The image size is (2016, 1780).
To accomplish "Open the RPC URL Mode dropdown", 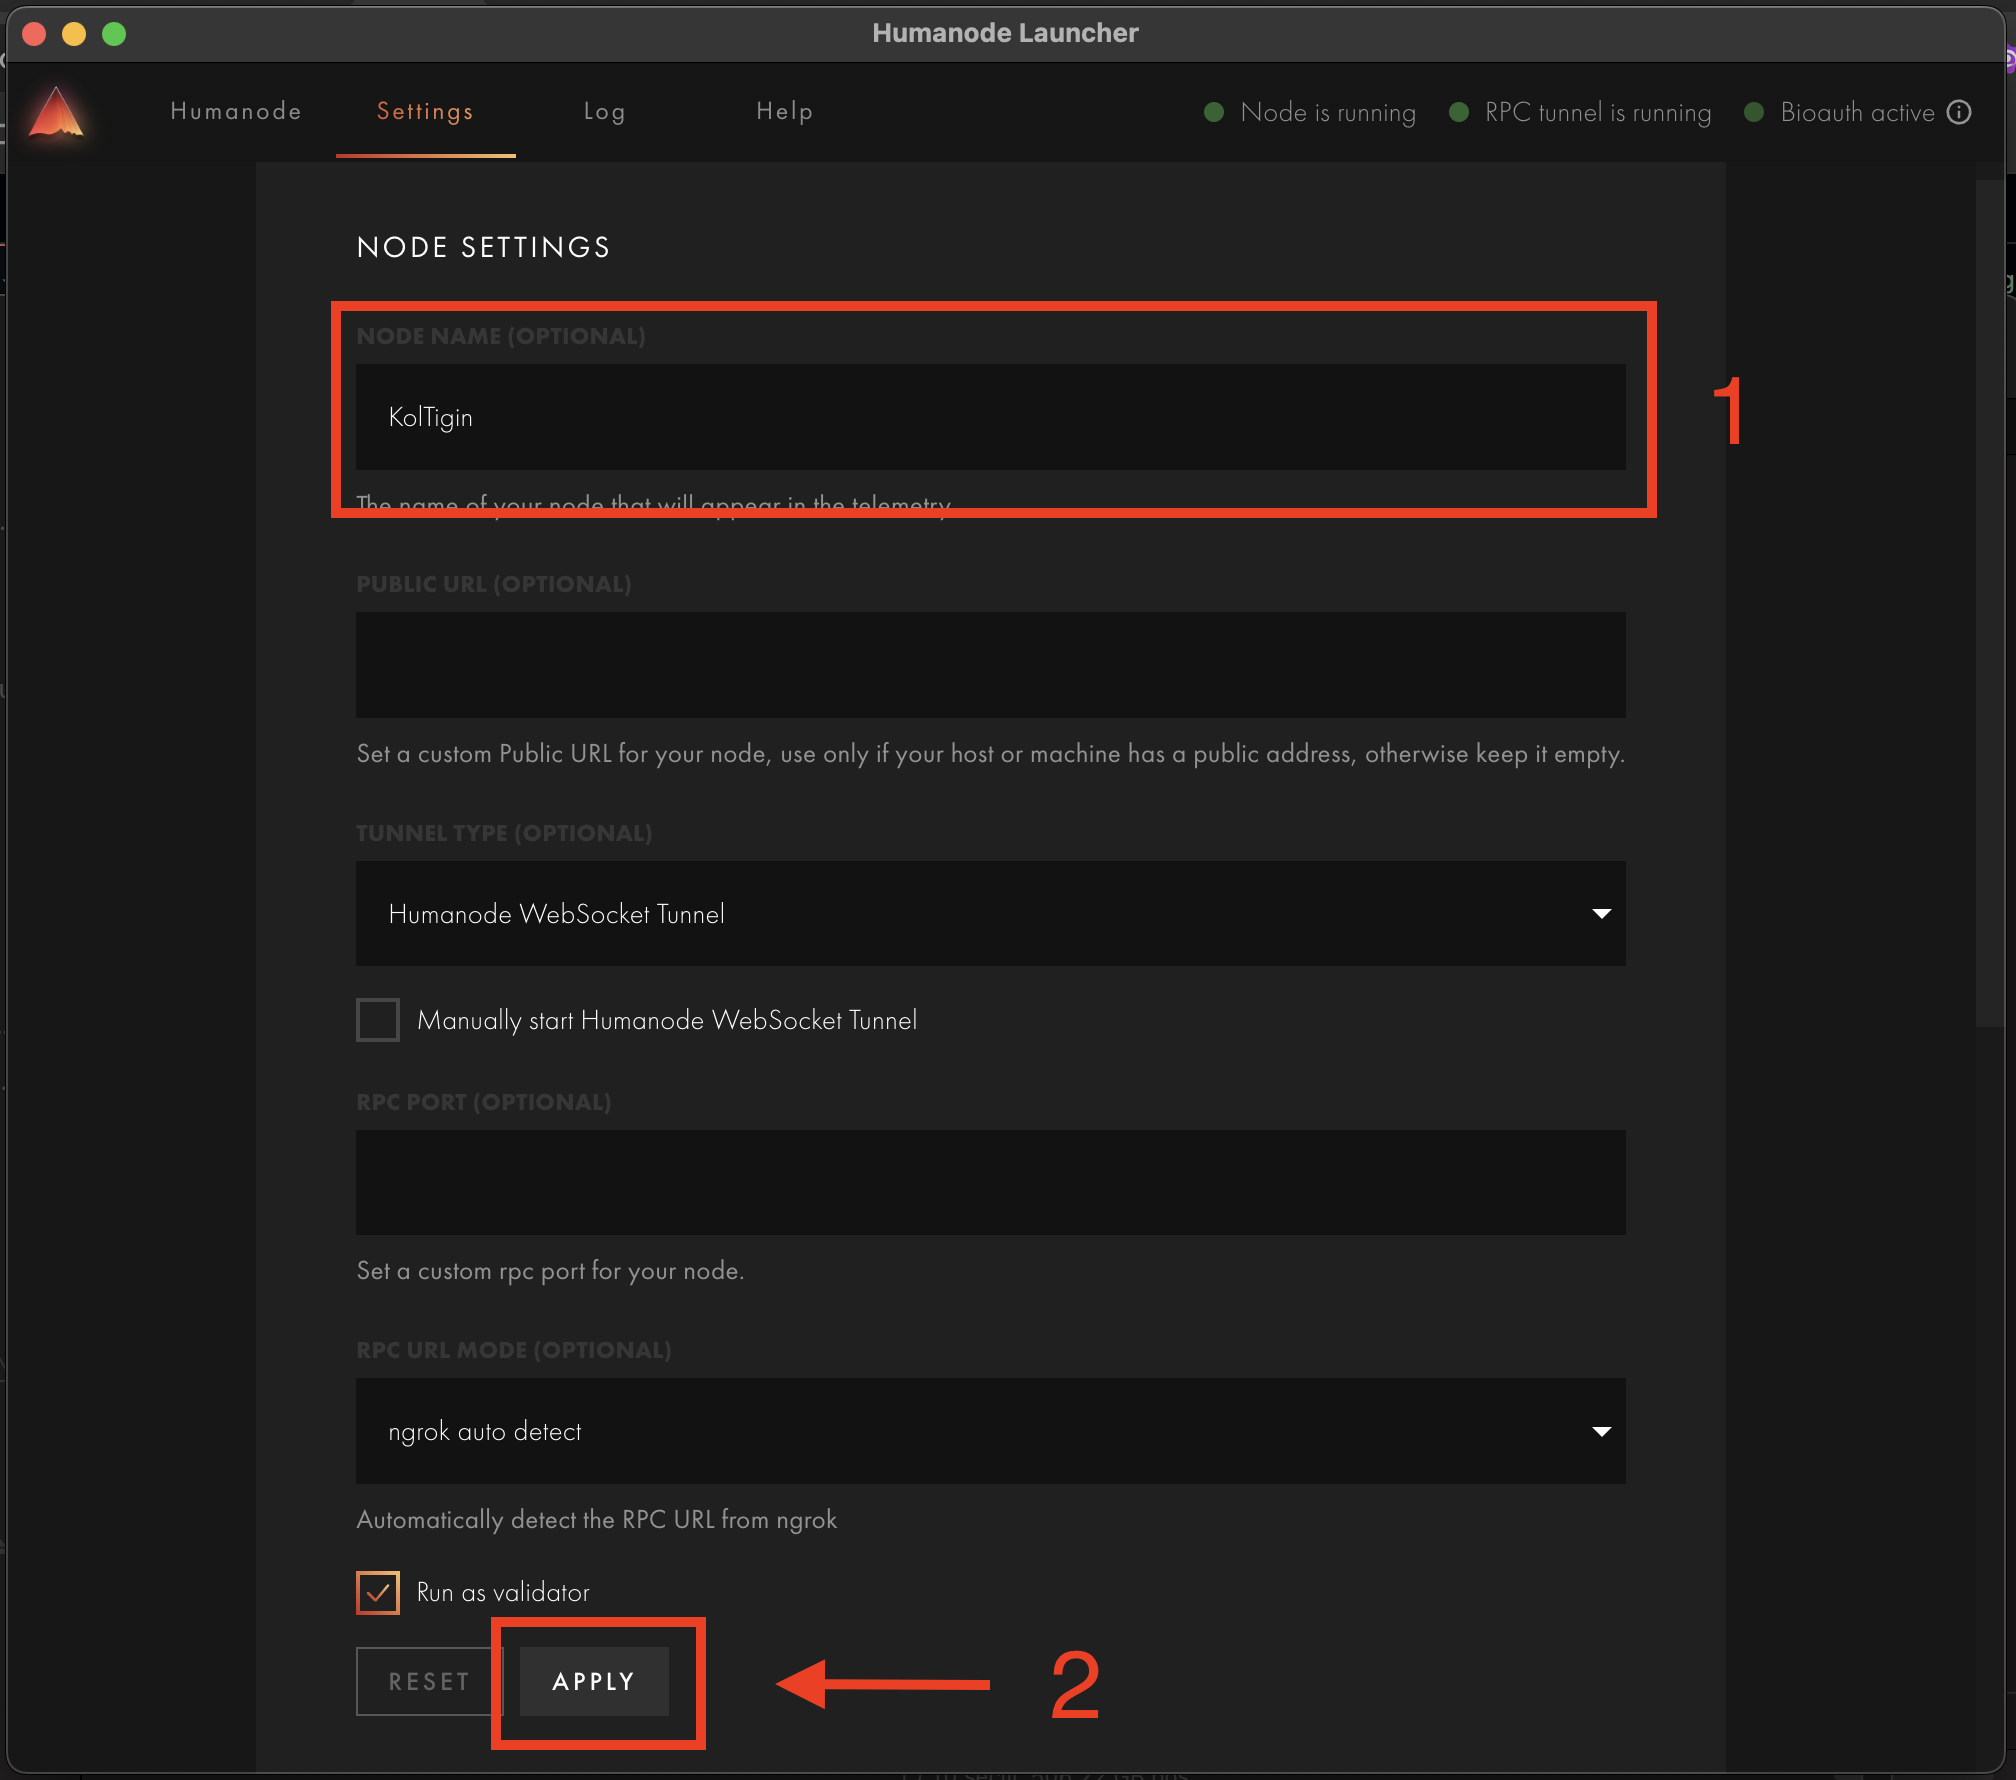I will point(990,1431).
